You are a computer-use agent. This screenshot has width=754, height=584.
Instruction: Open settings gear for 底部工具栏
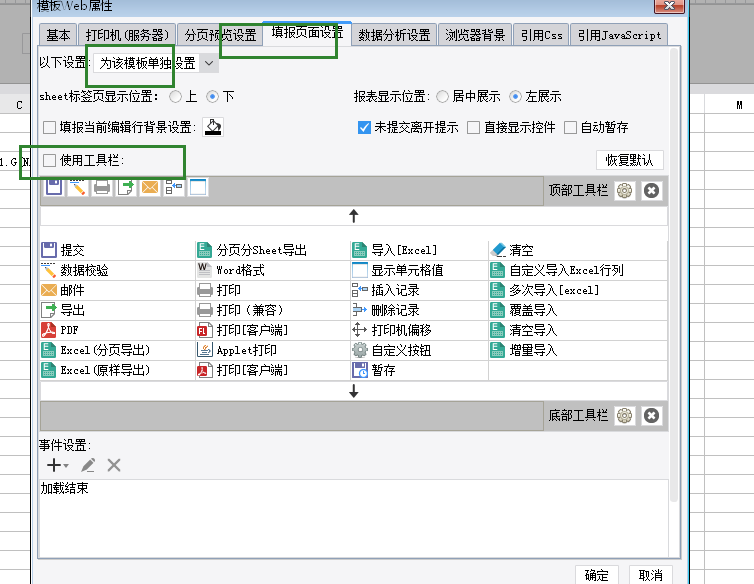click(x=625, y=416)
